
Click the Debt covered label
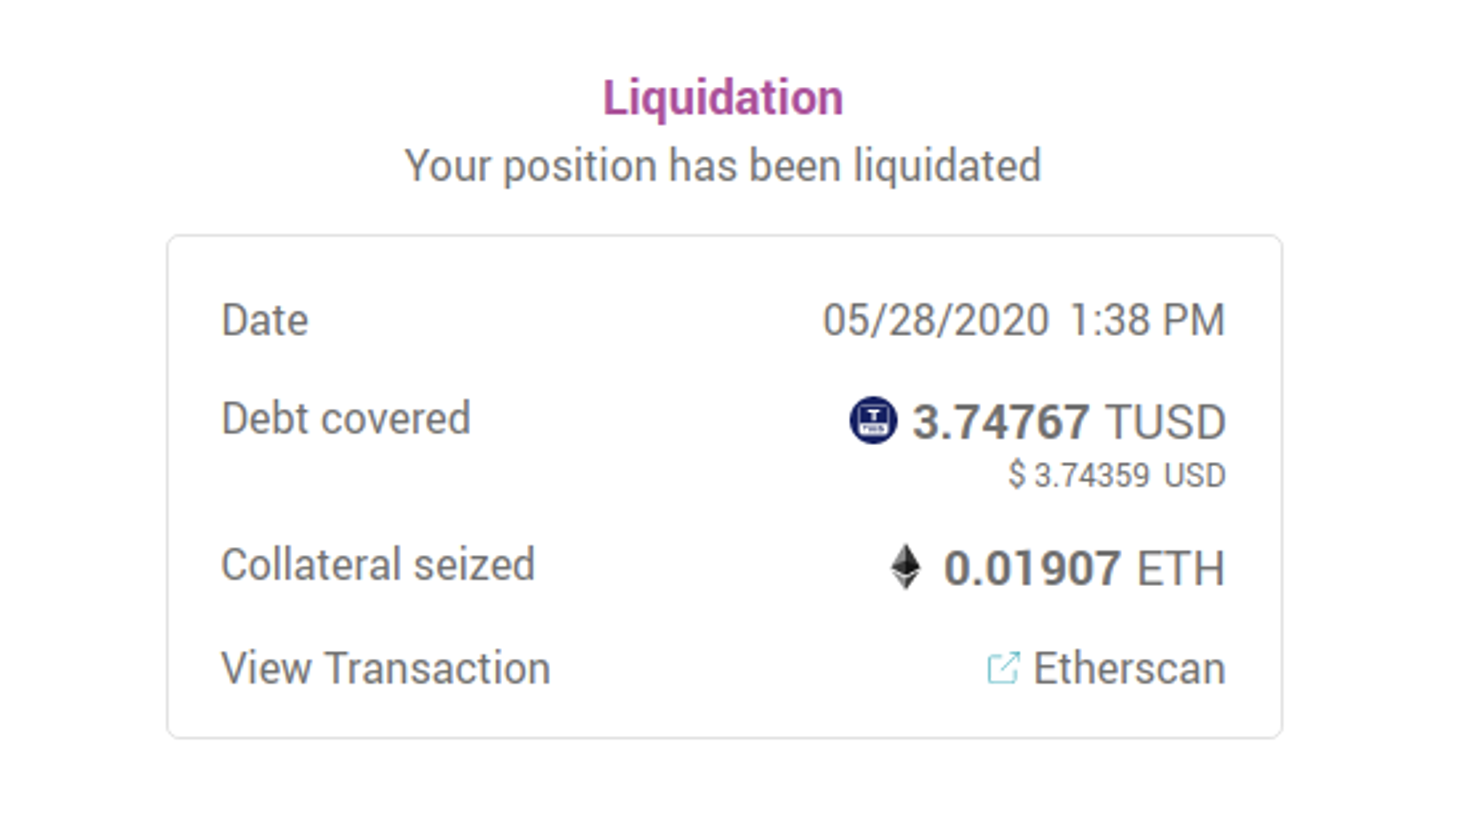pos(346,418)
